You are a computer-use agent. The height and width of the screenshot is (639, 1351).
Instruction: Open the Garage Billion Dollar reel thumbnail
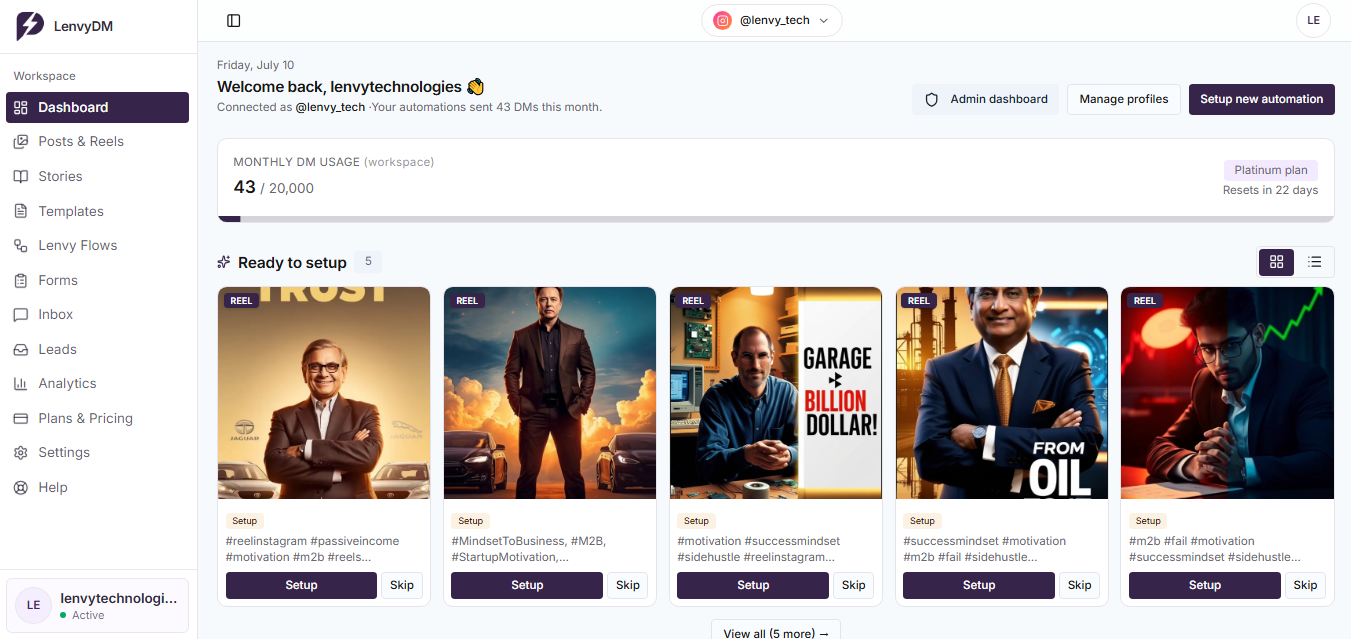pos(776,393)
